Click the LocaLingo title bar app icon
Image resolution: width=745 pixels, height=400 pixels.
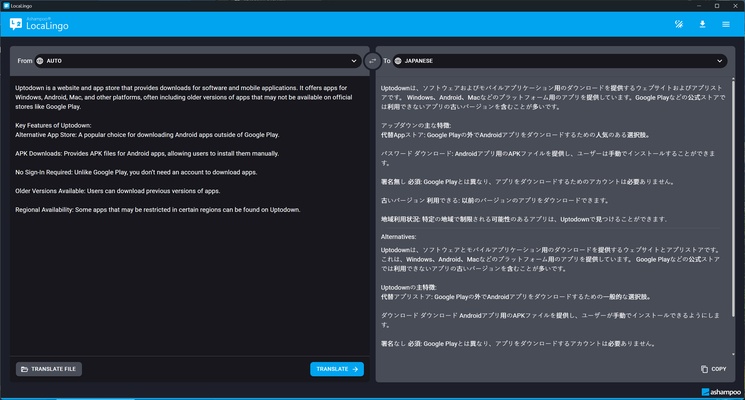[7, 5]
